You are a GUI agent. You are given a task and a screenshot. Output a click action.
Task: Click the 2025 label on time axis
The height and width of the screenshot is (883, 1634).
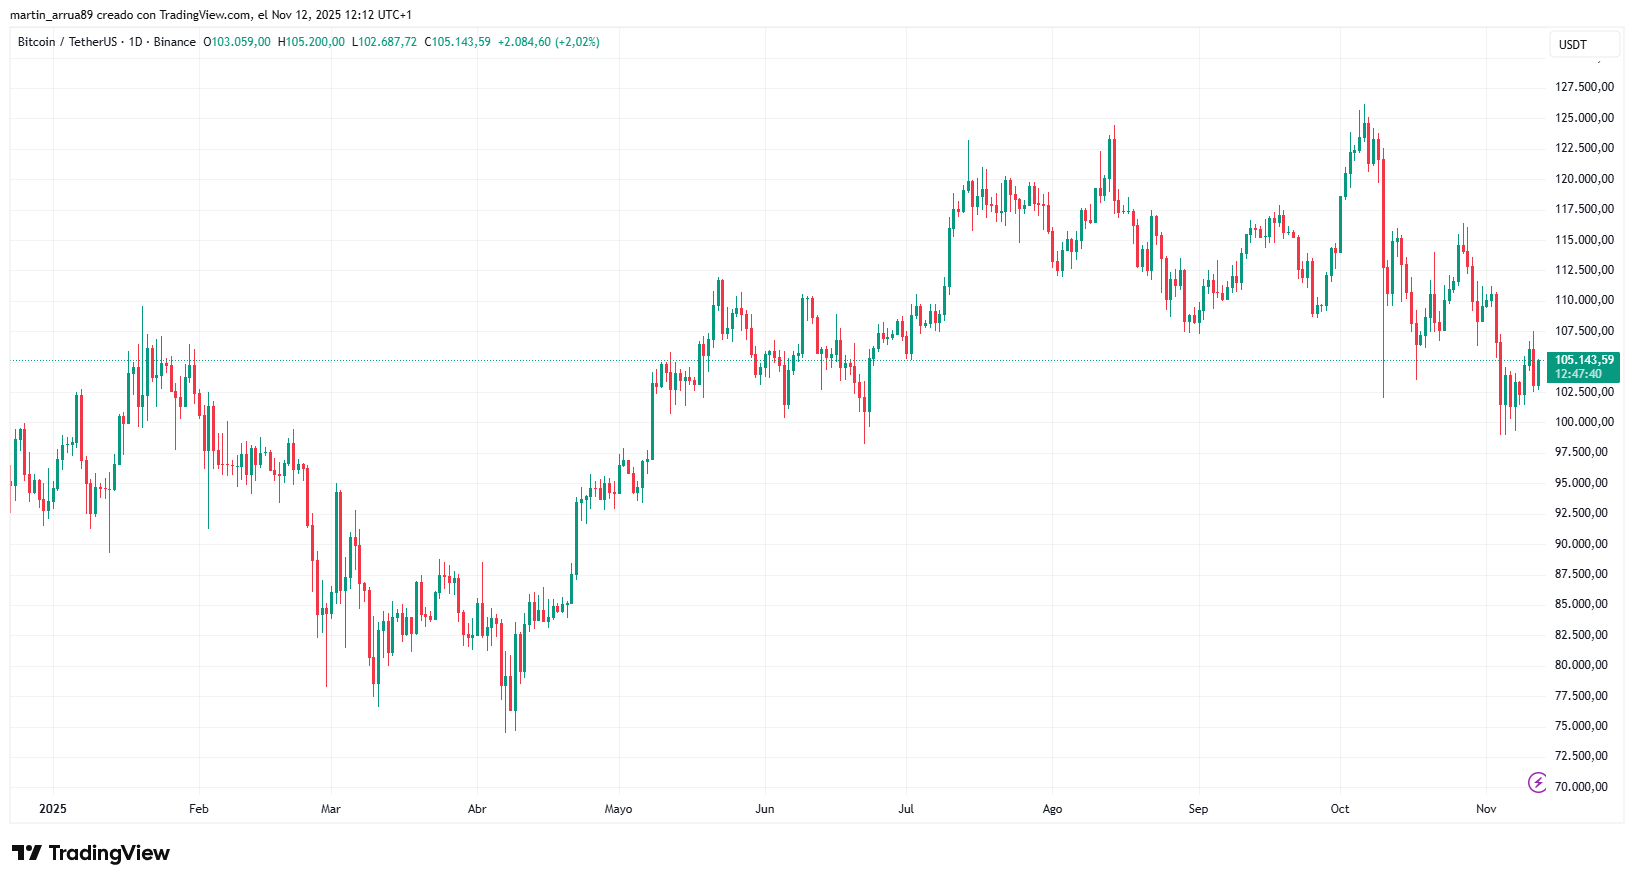53,809
